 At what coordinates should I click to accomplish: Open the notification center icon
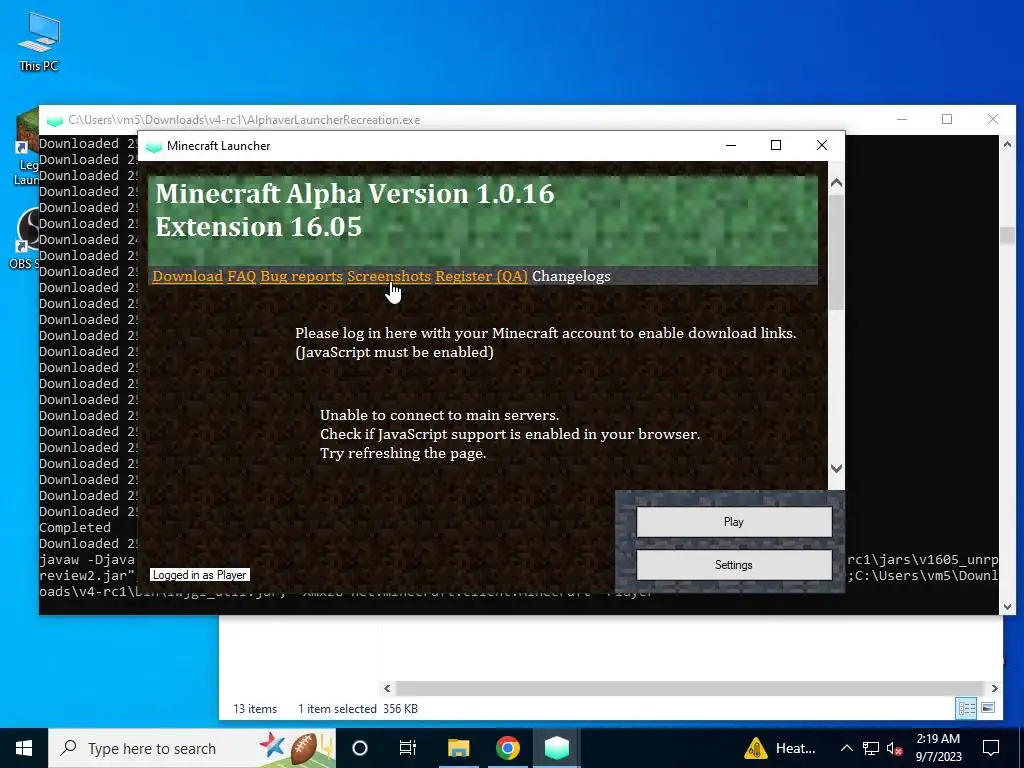(991, 748)
